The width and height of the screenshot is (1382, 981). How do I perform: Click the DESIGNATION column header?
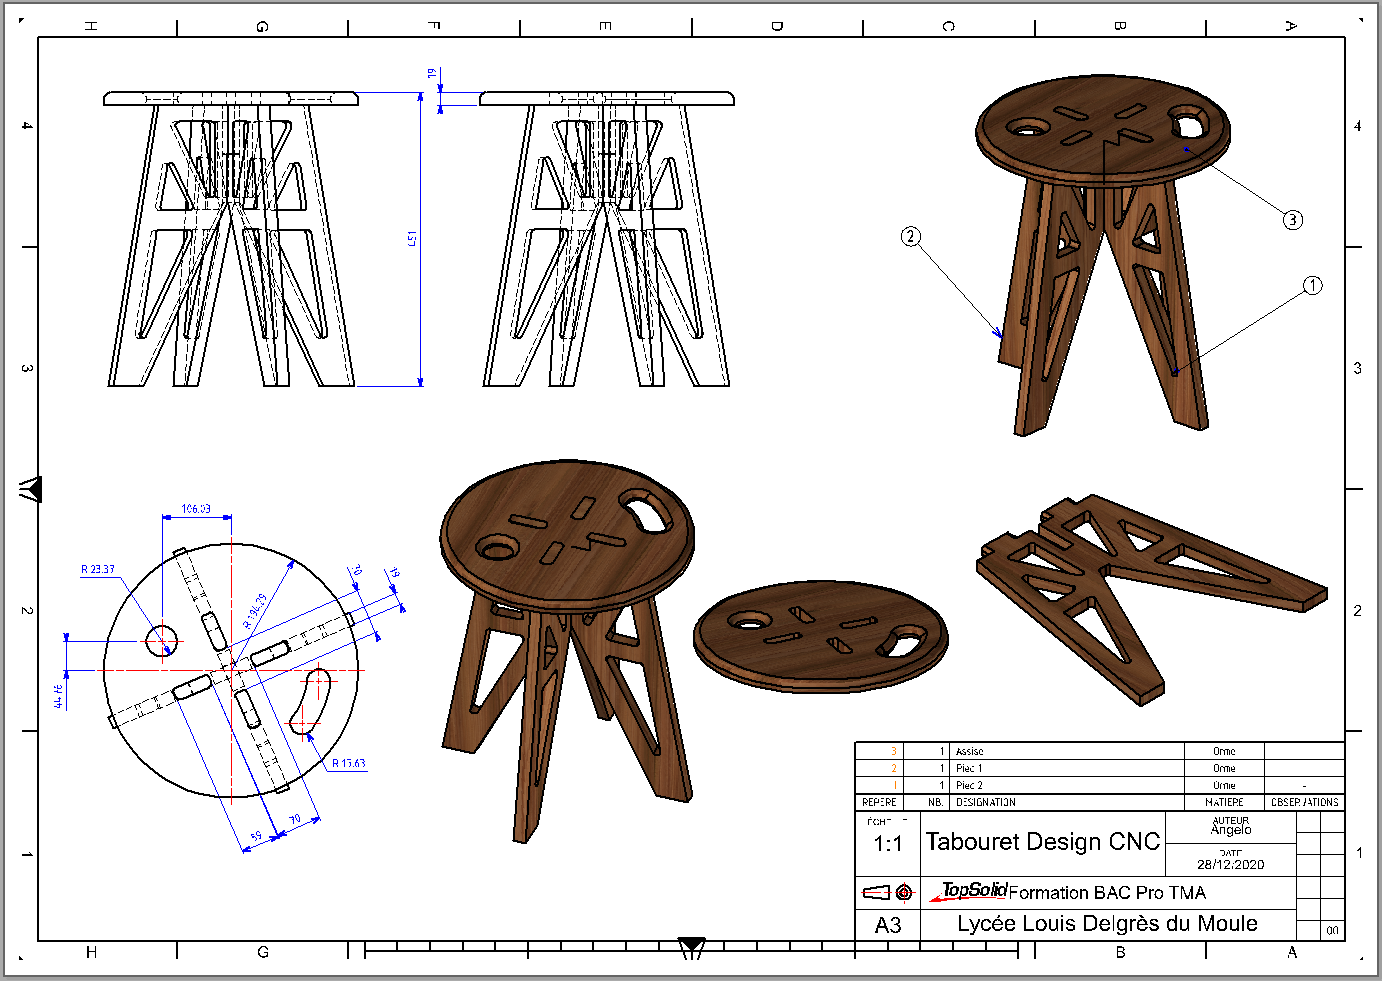click(985, 802)
